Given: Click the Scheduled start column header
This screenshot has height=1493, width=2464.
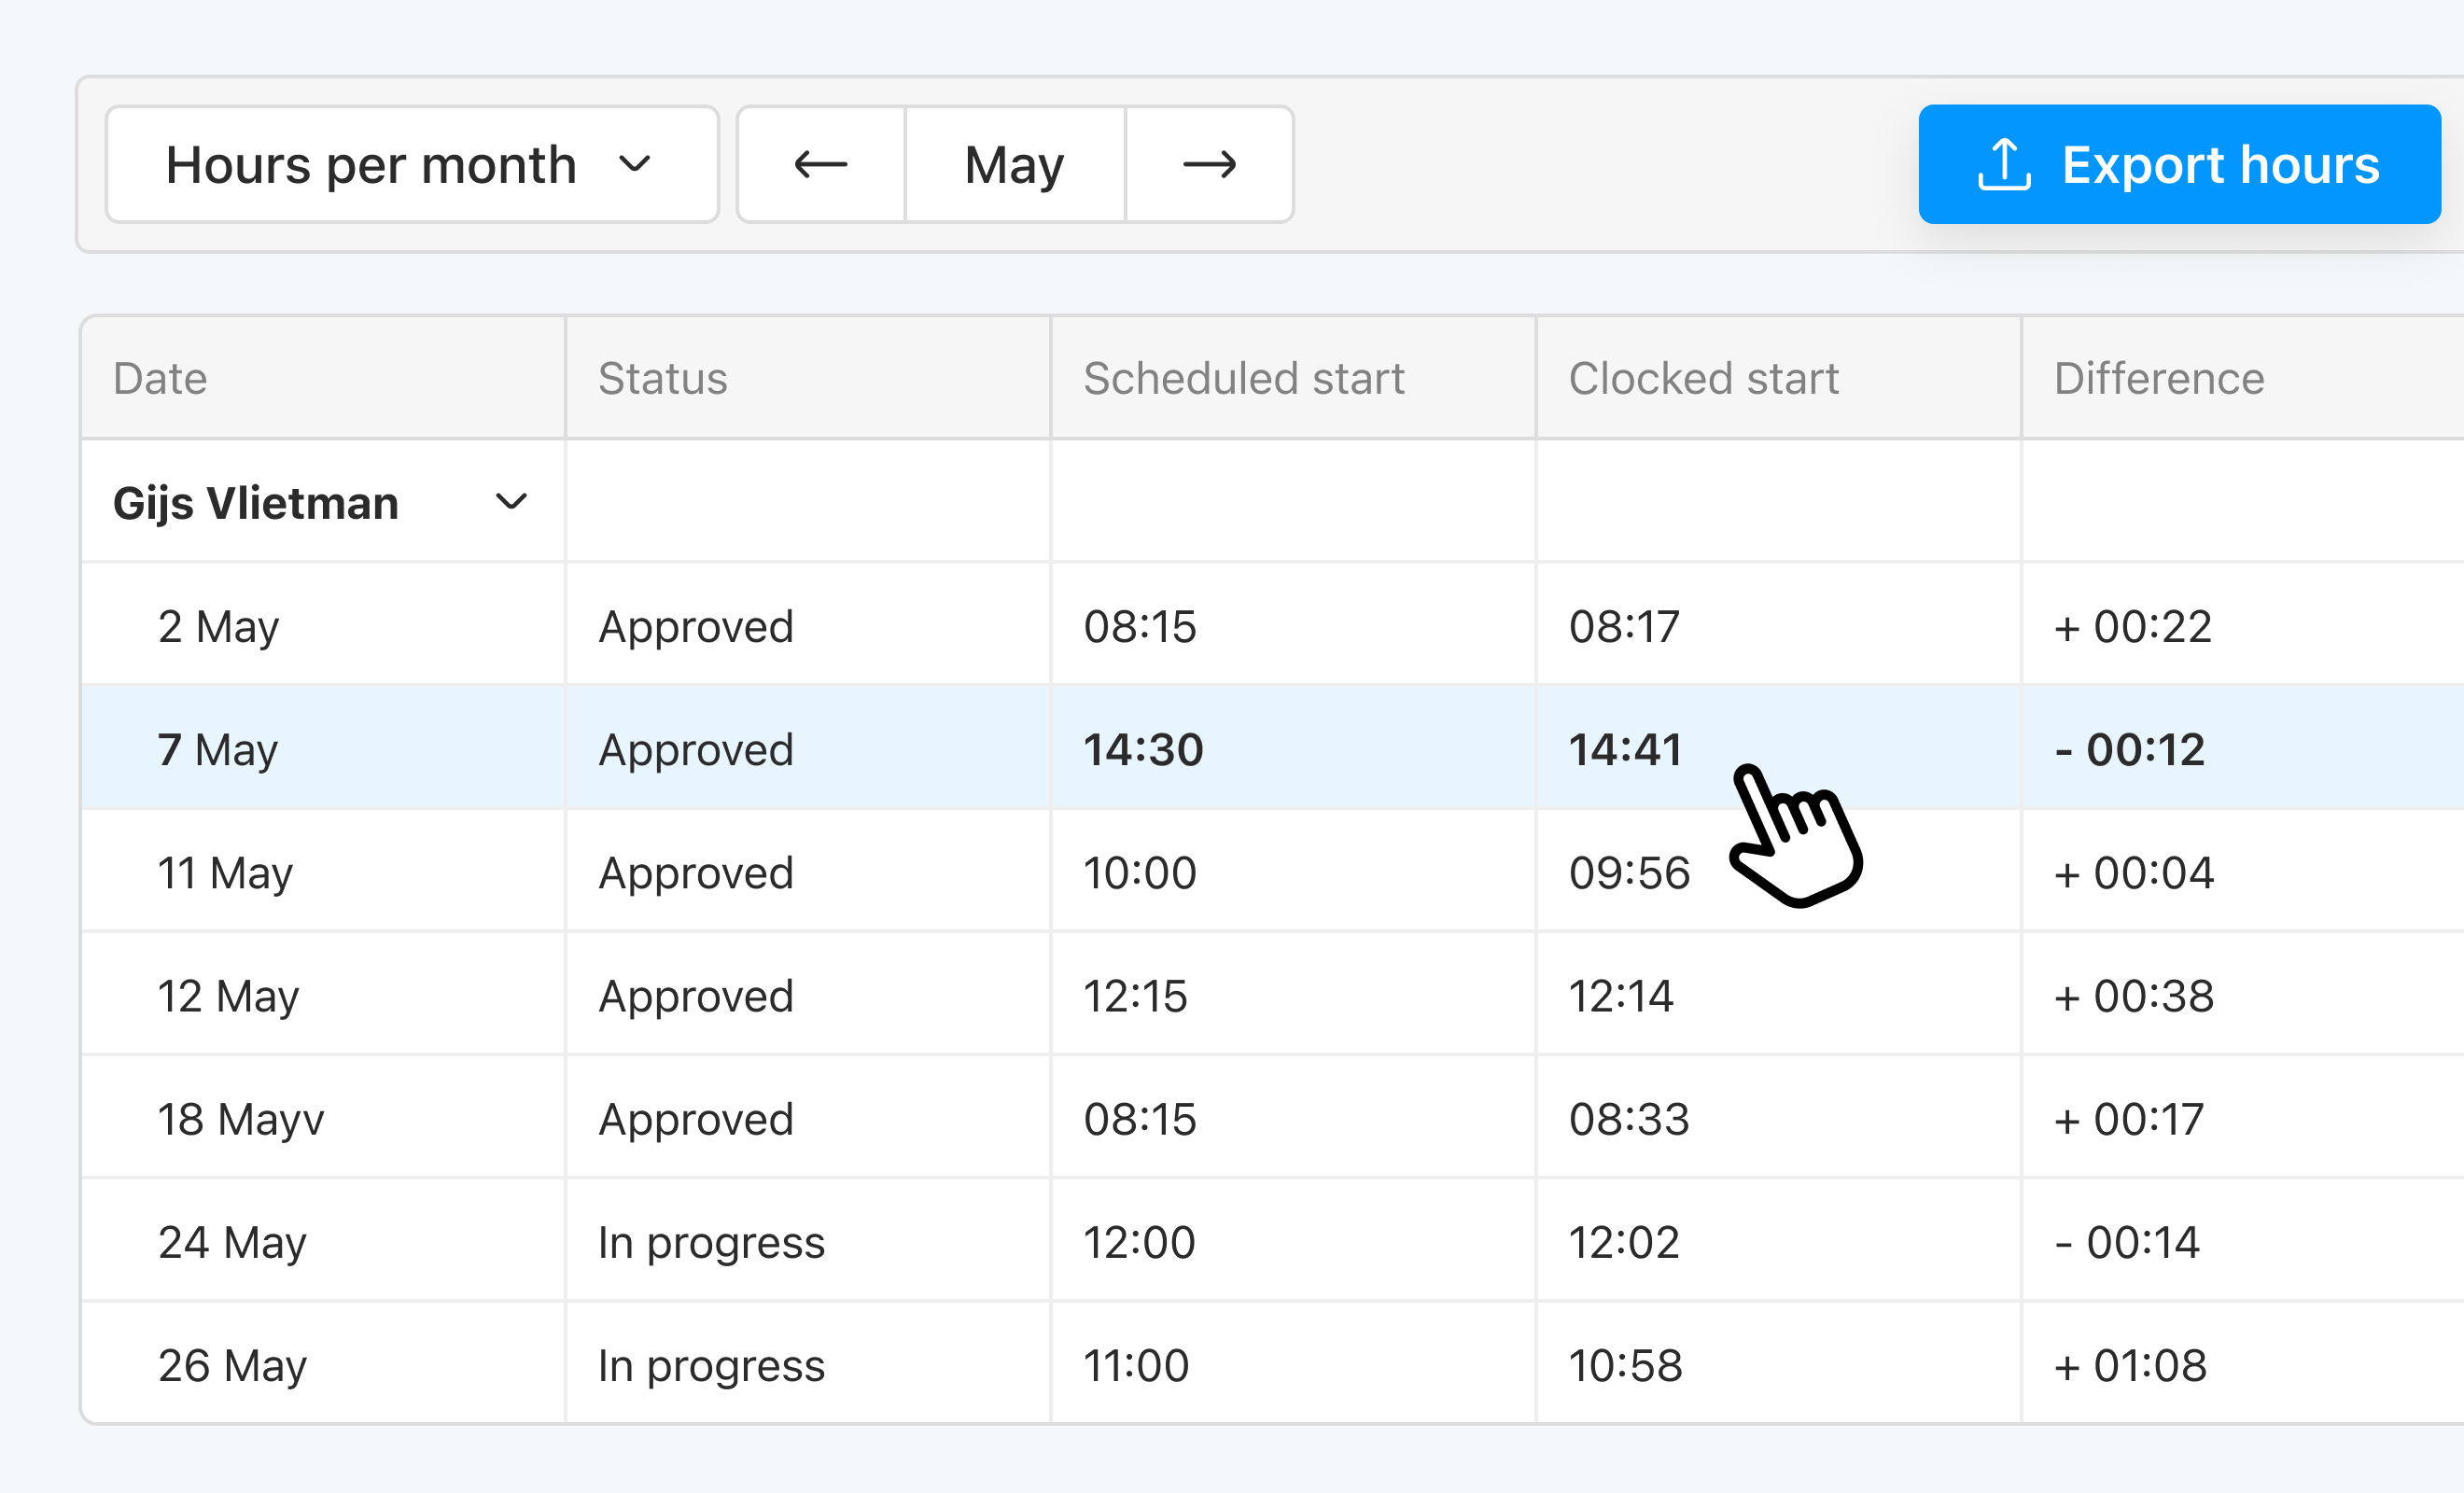Looking at the screenshot, I should 1244,379.
